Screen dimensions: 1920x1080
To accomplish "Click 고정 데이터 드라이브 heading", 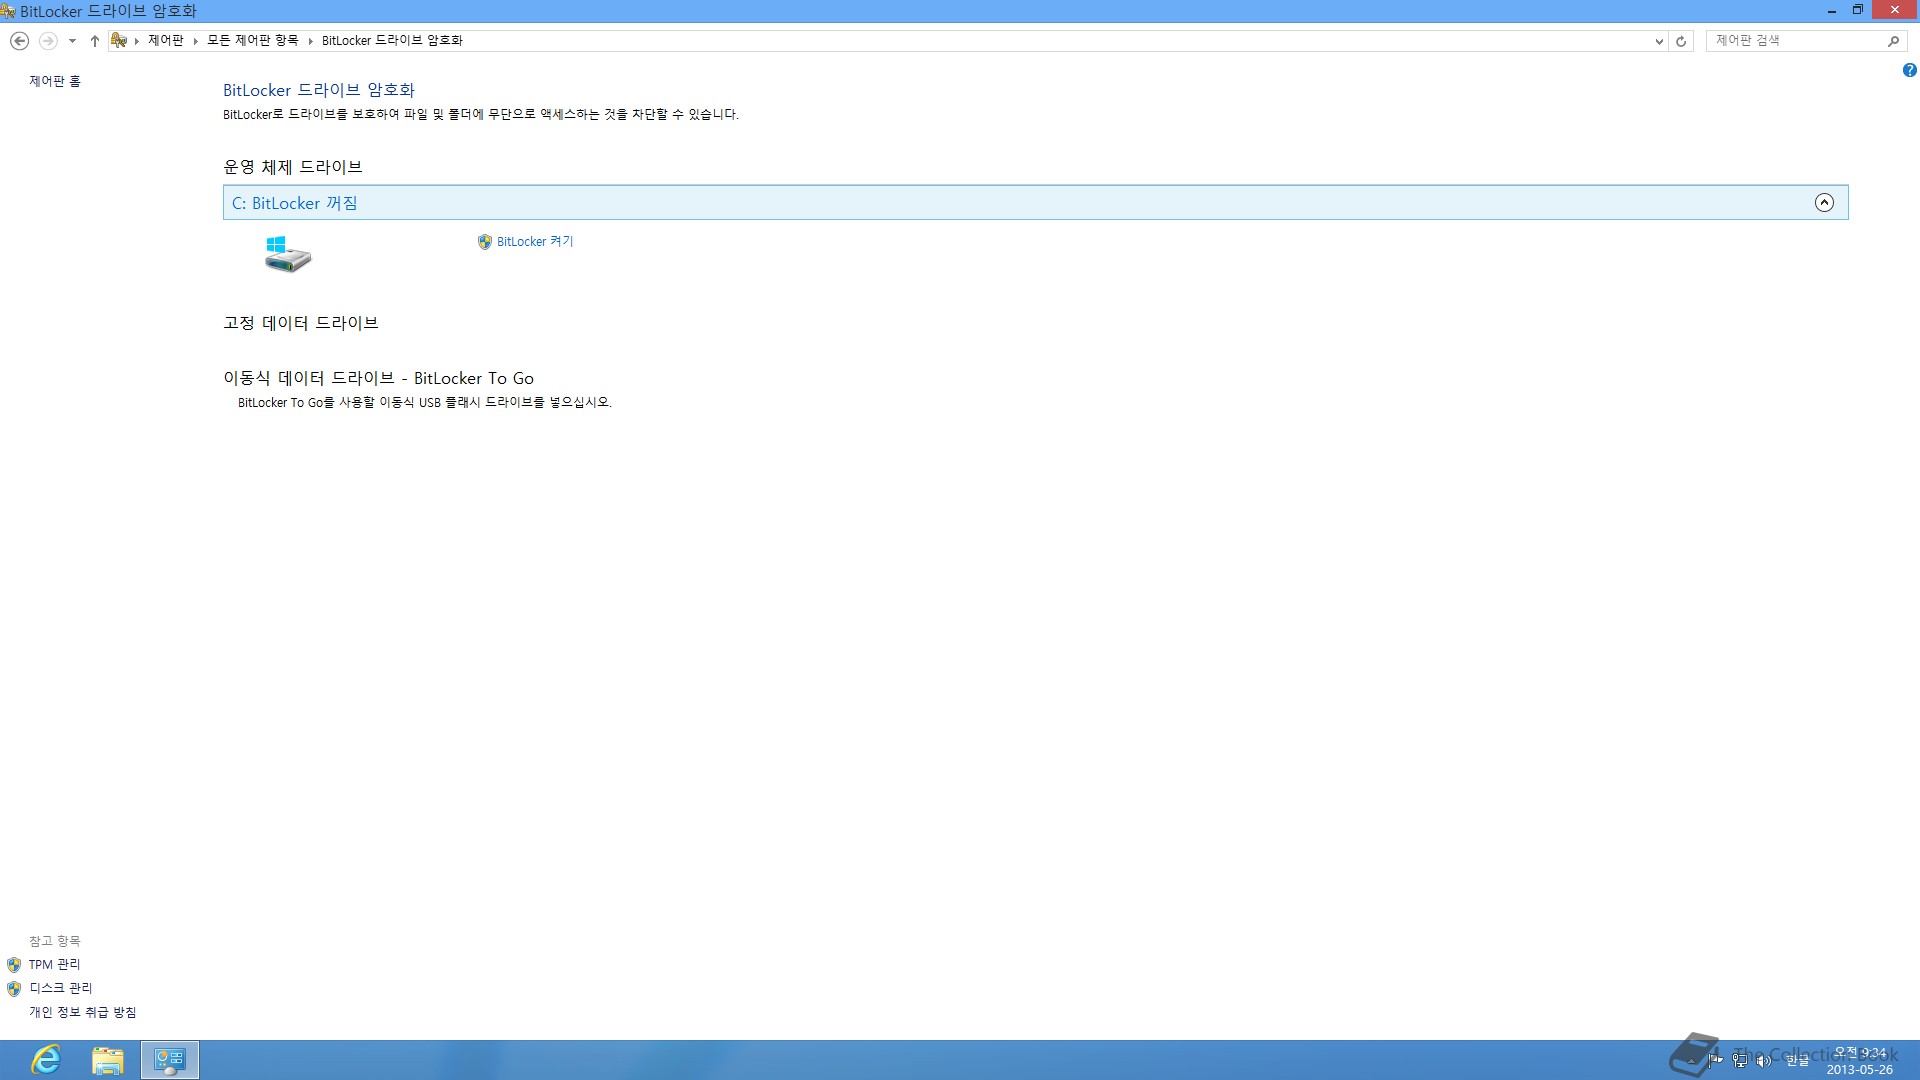I will point(300,323).
